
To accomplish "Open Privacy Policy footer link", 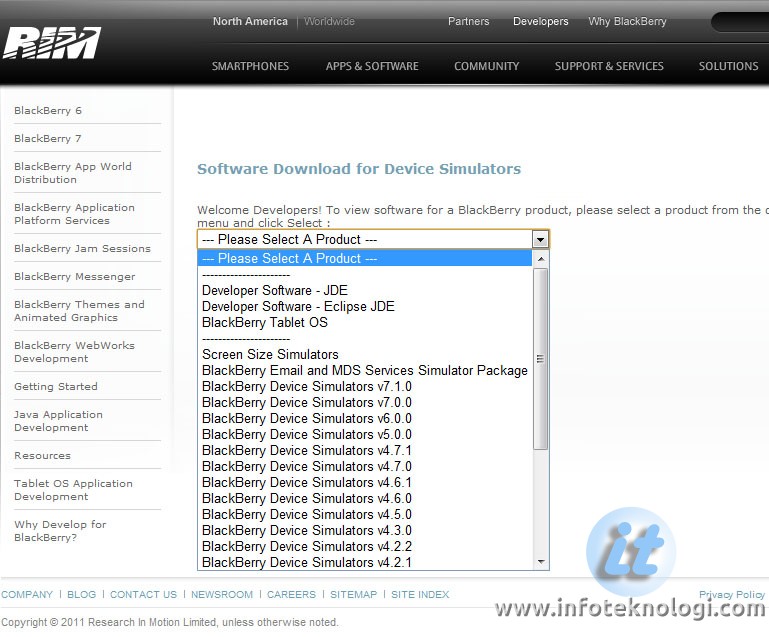I will 732,594.
